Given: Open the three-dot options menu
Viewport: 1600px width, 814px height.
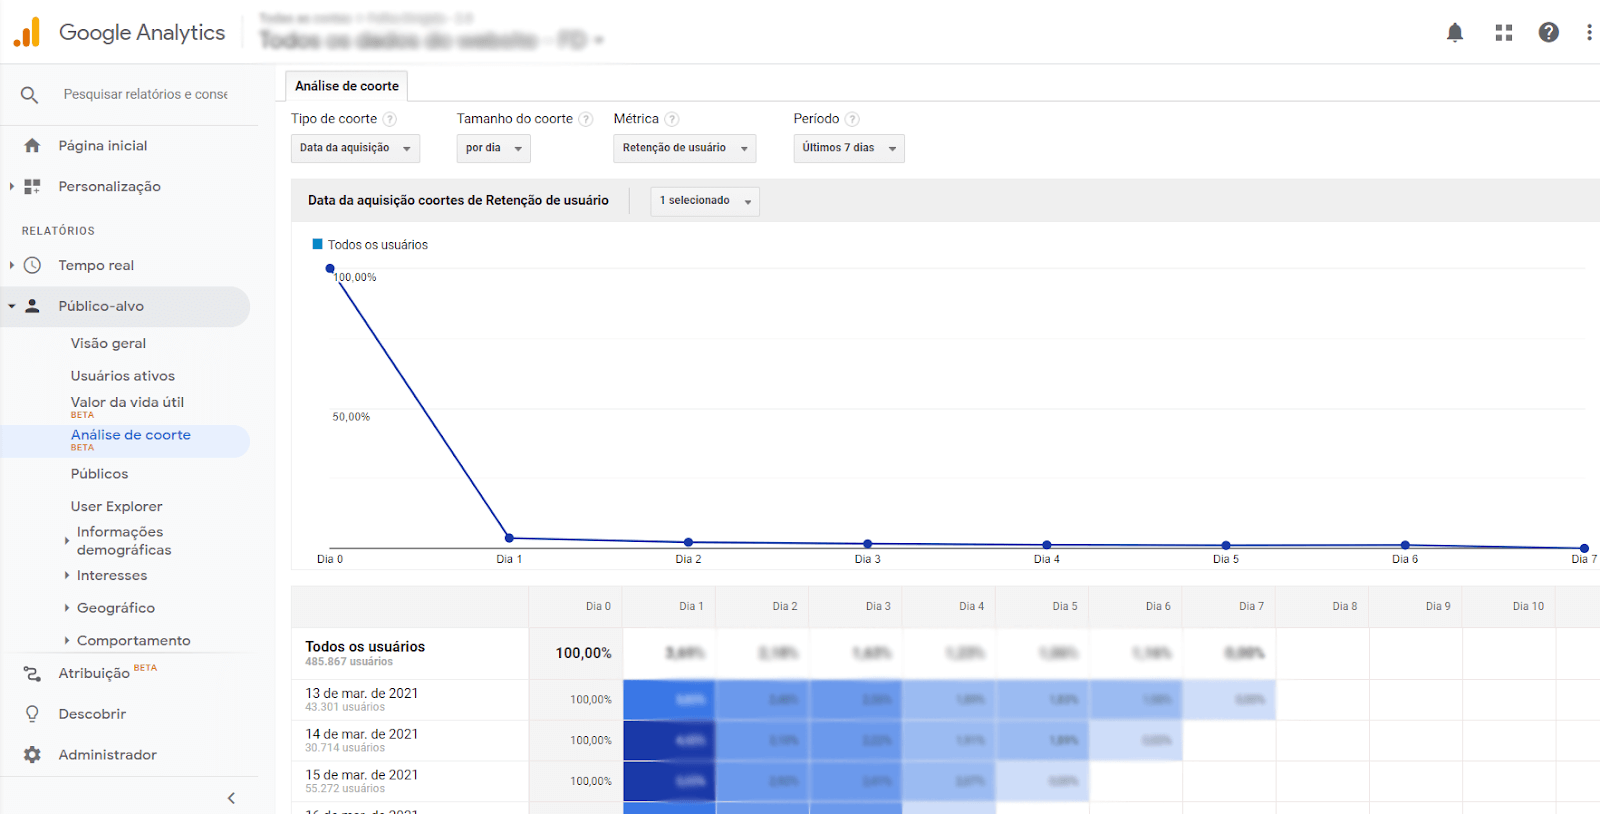Looking at the screenshot, I should [x=1588, y=33].
